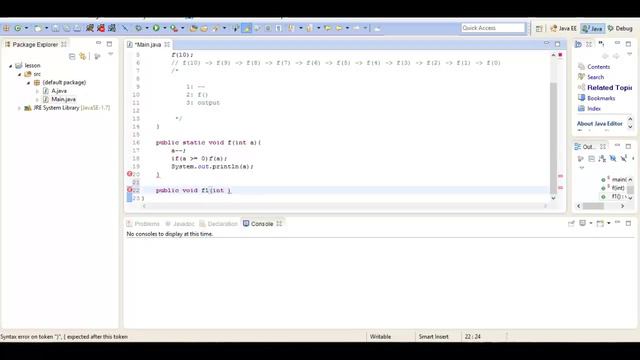Open the Open Console dropdown arrow
This screenshot has height=360, width=640.
[x=609, y=223]
